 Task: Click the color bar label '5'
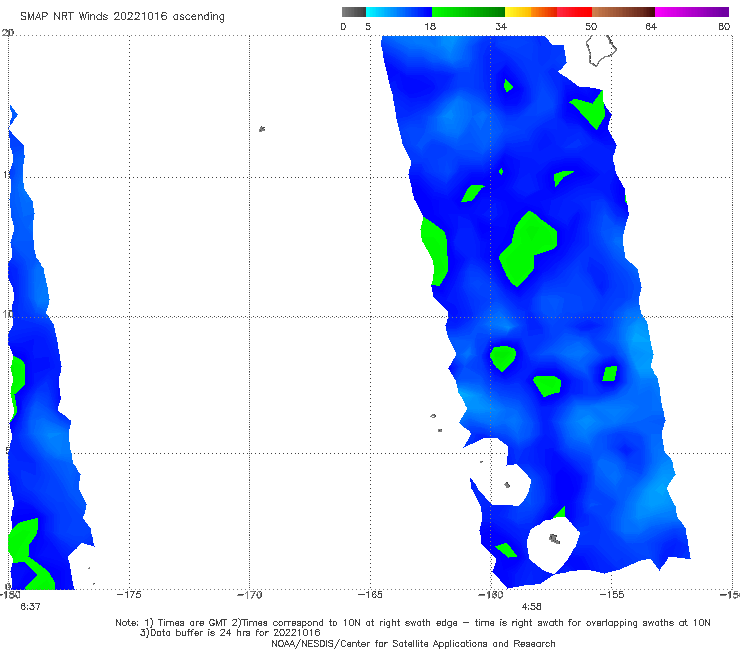click(368, 26)
